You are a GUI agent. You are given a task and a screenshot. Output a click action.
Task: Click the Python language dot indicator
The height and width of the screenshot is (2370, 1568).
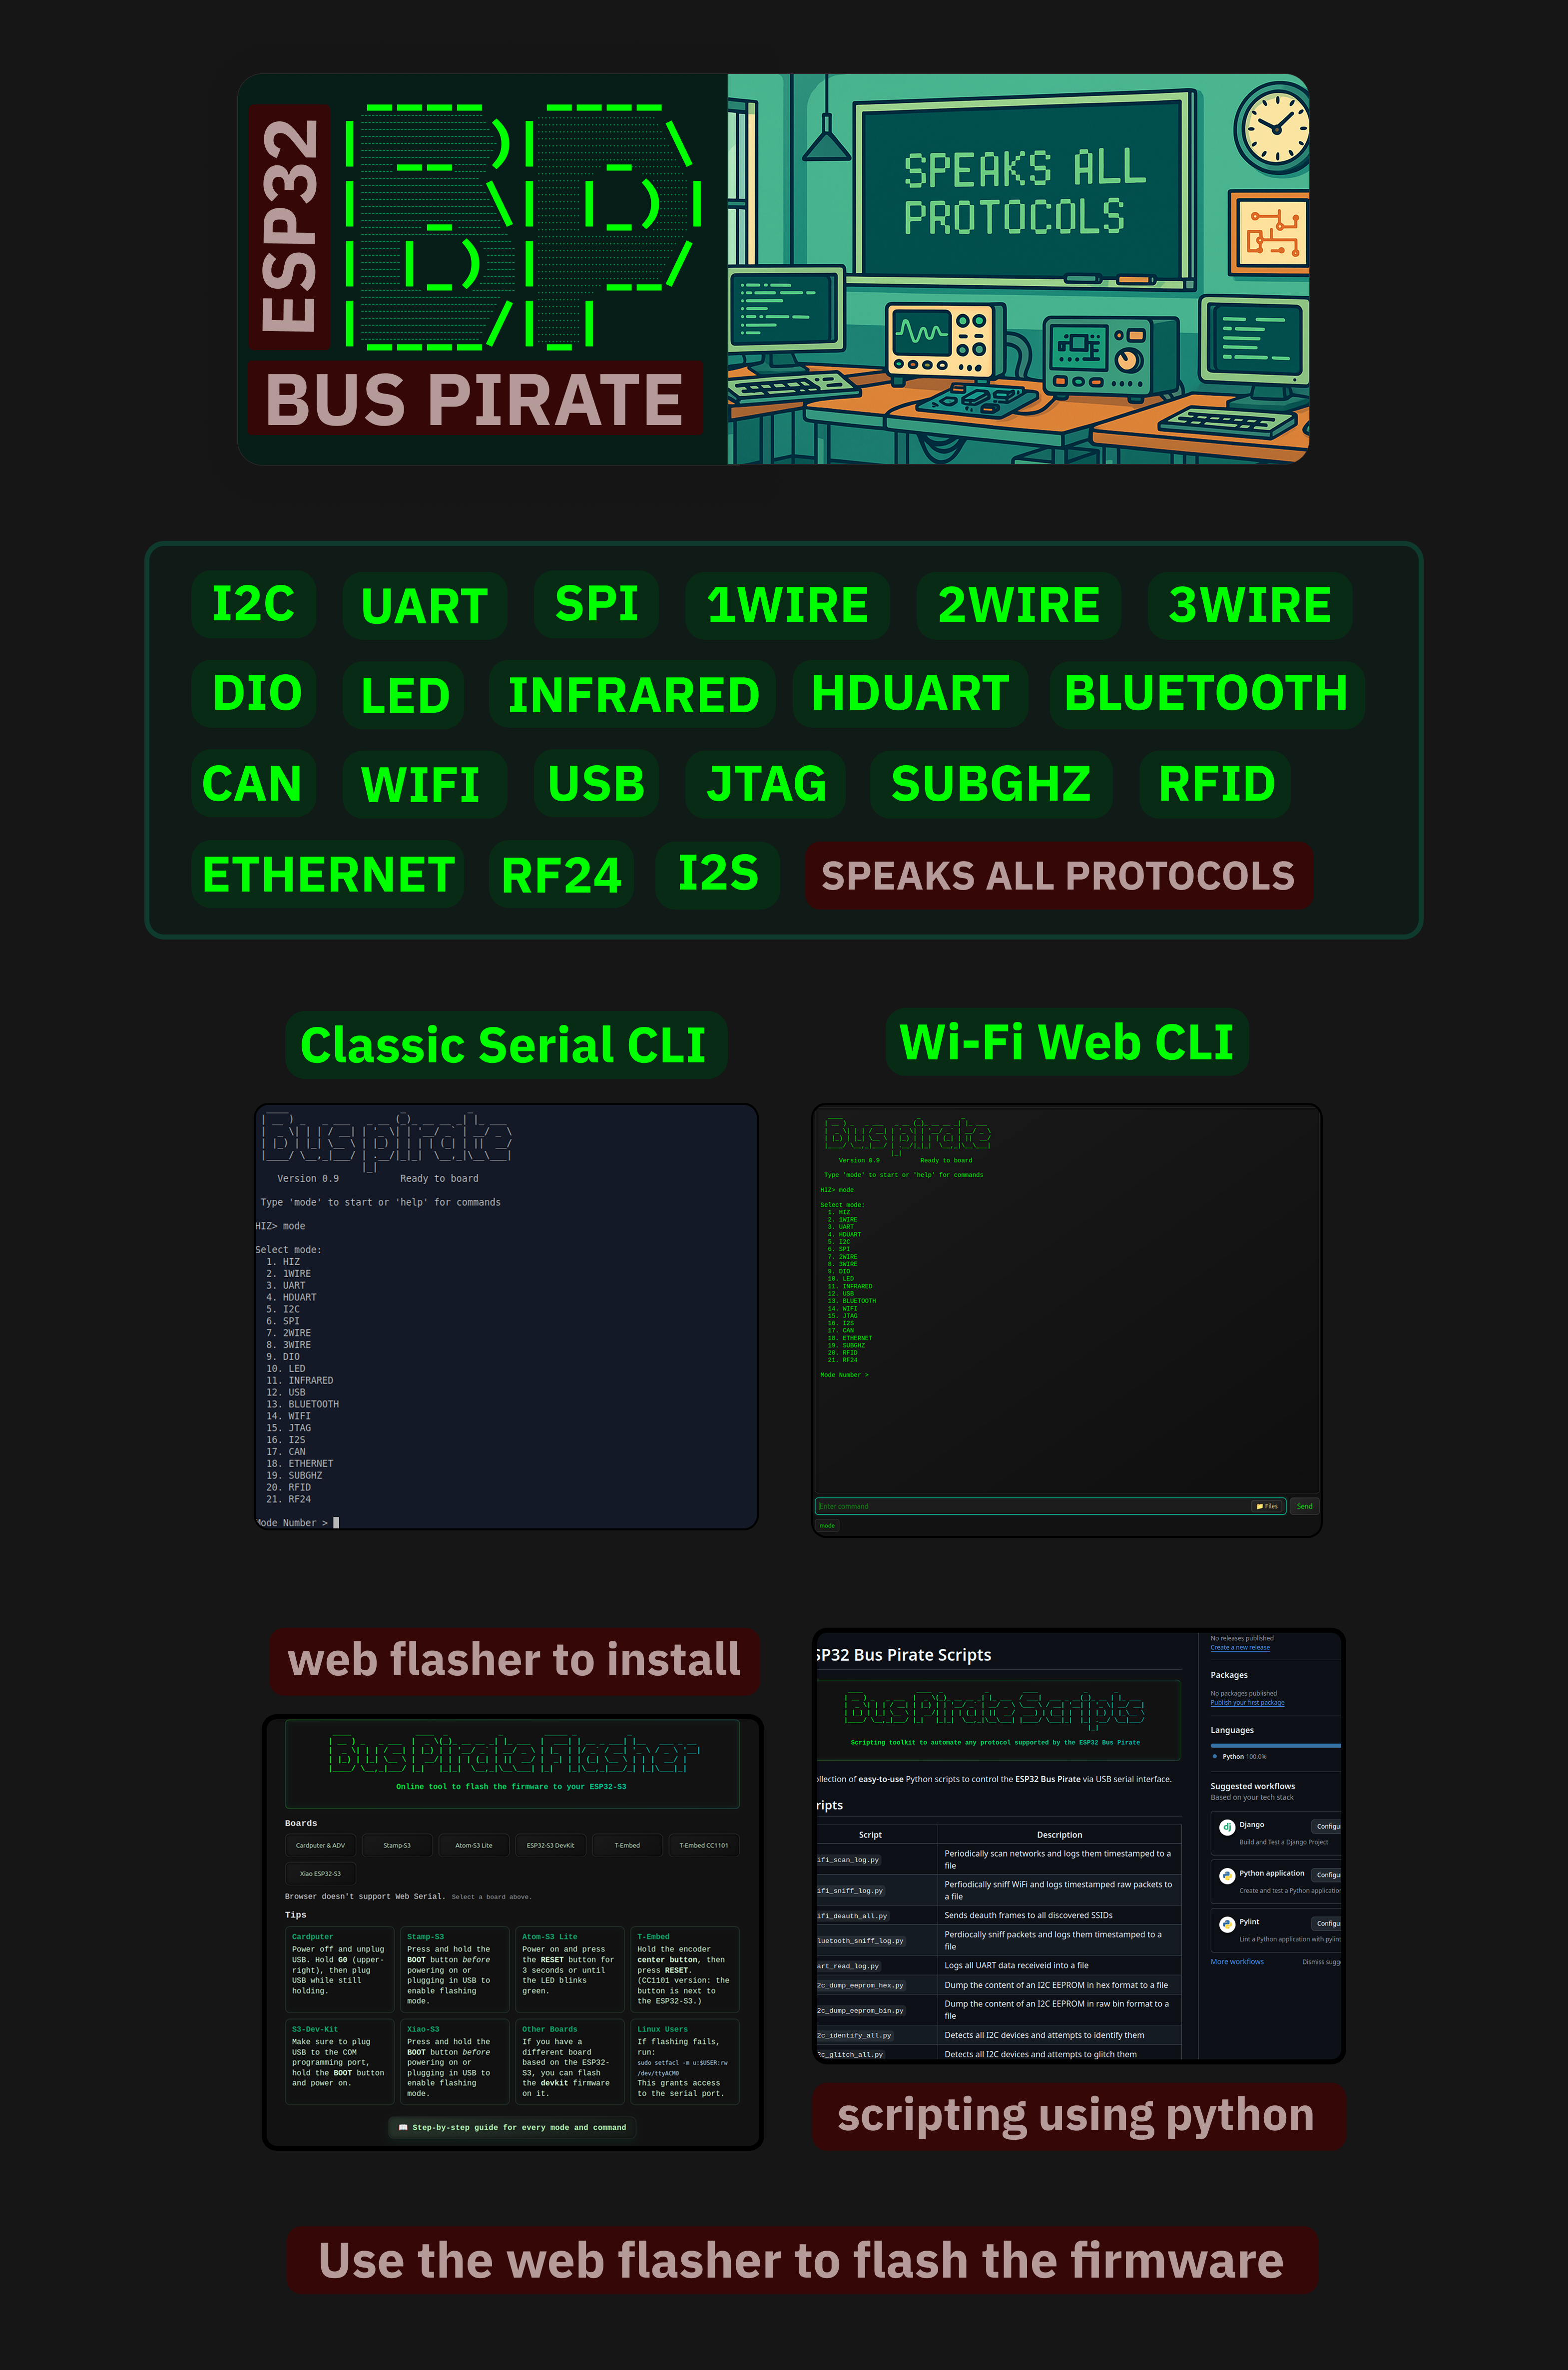click(x=1215, y=1756)
